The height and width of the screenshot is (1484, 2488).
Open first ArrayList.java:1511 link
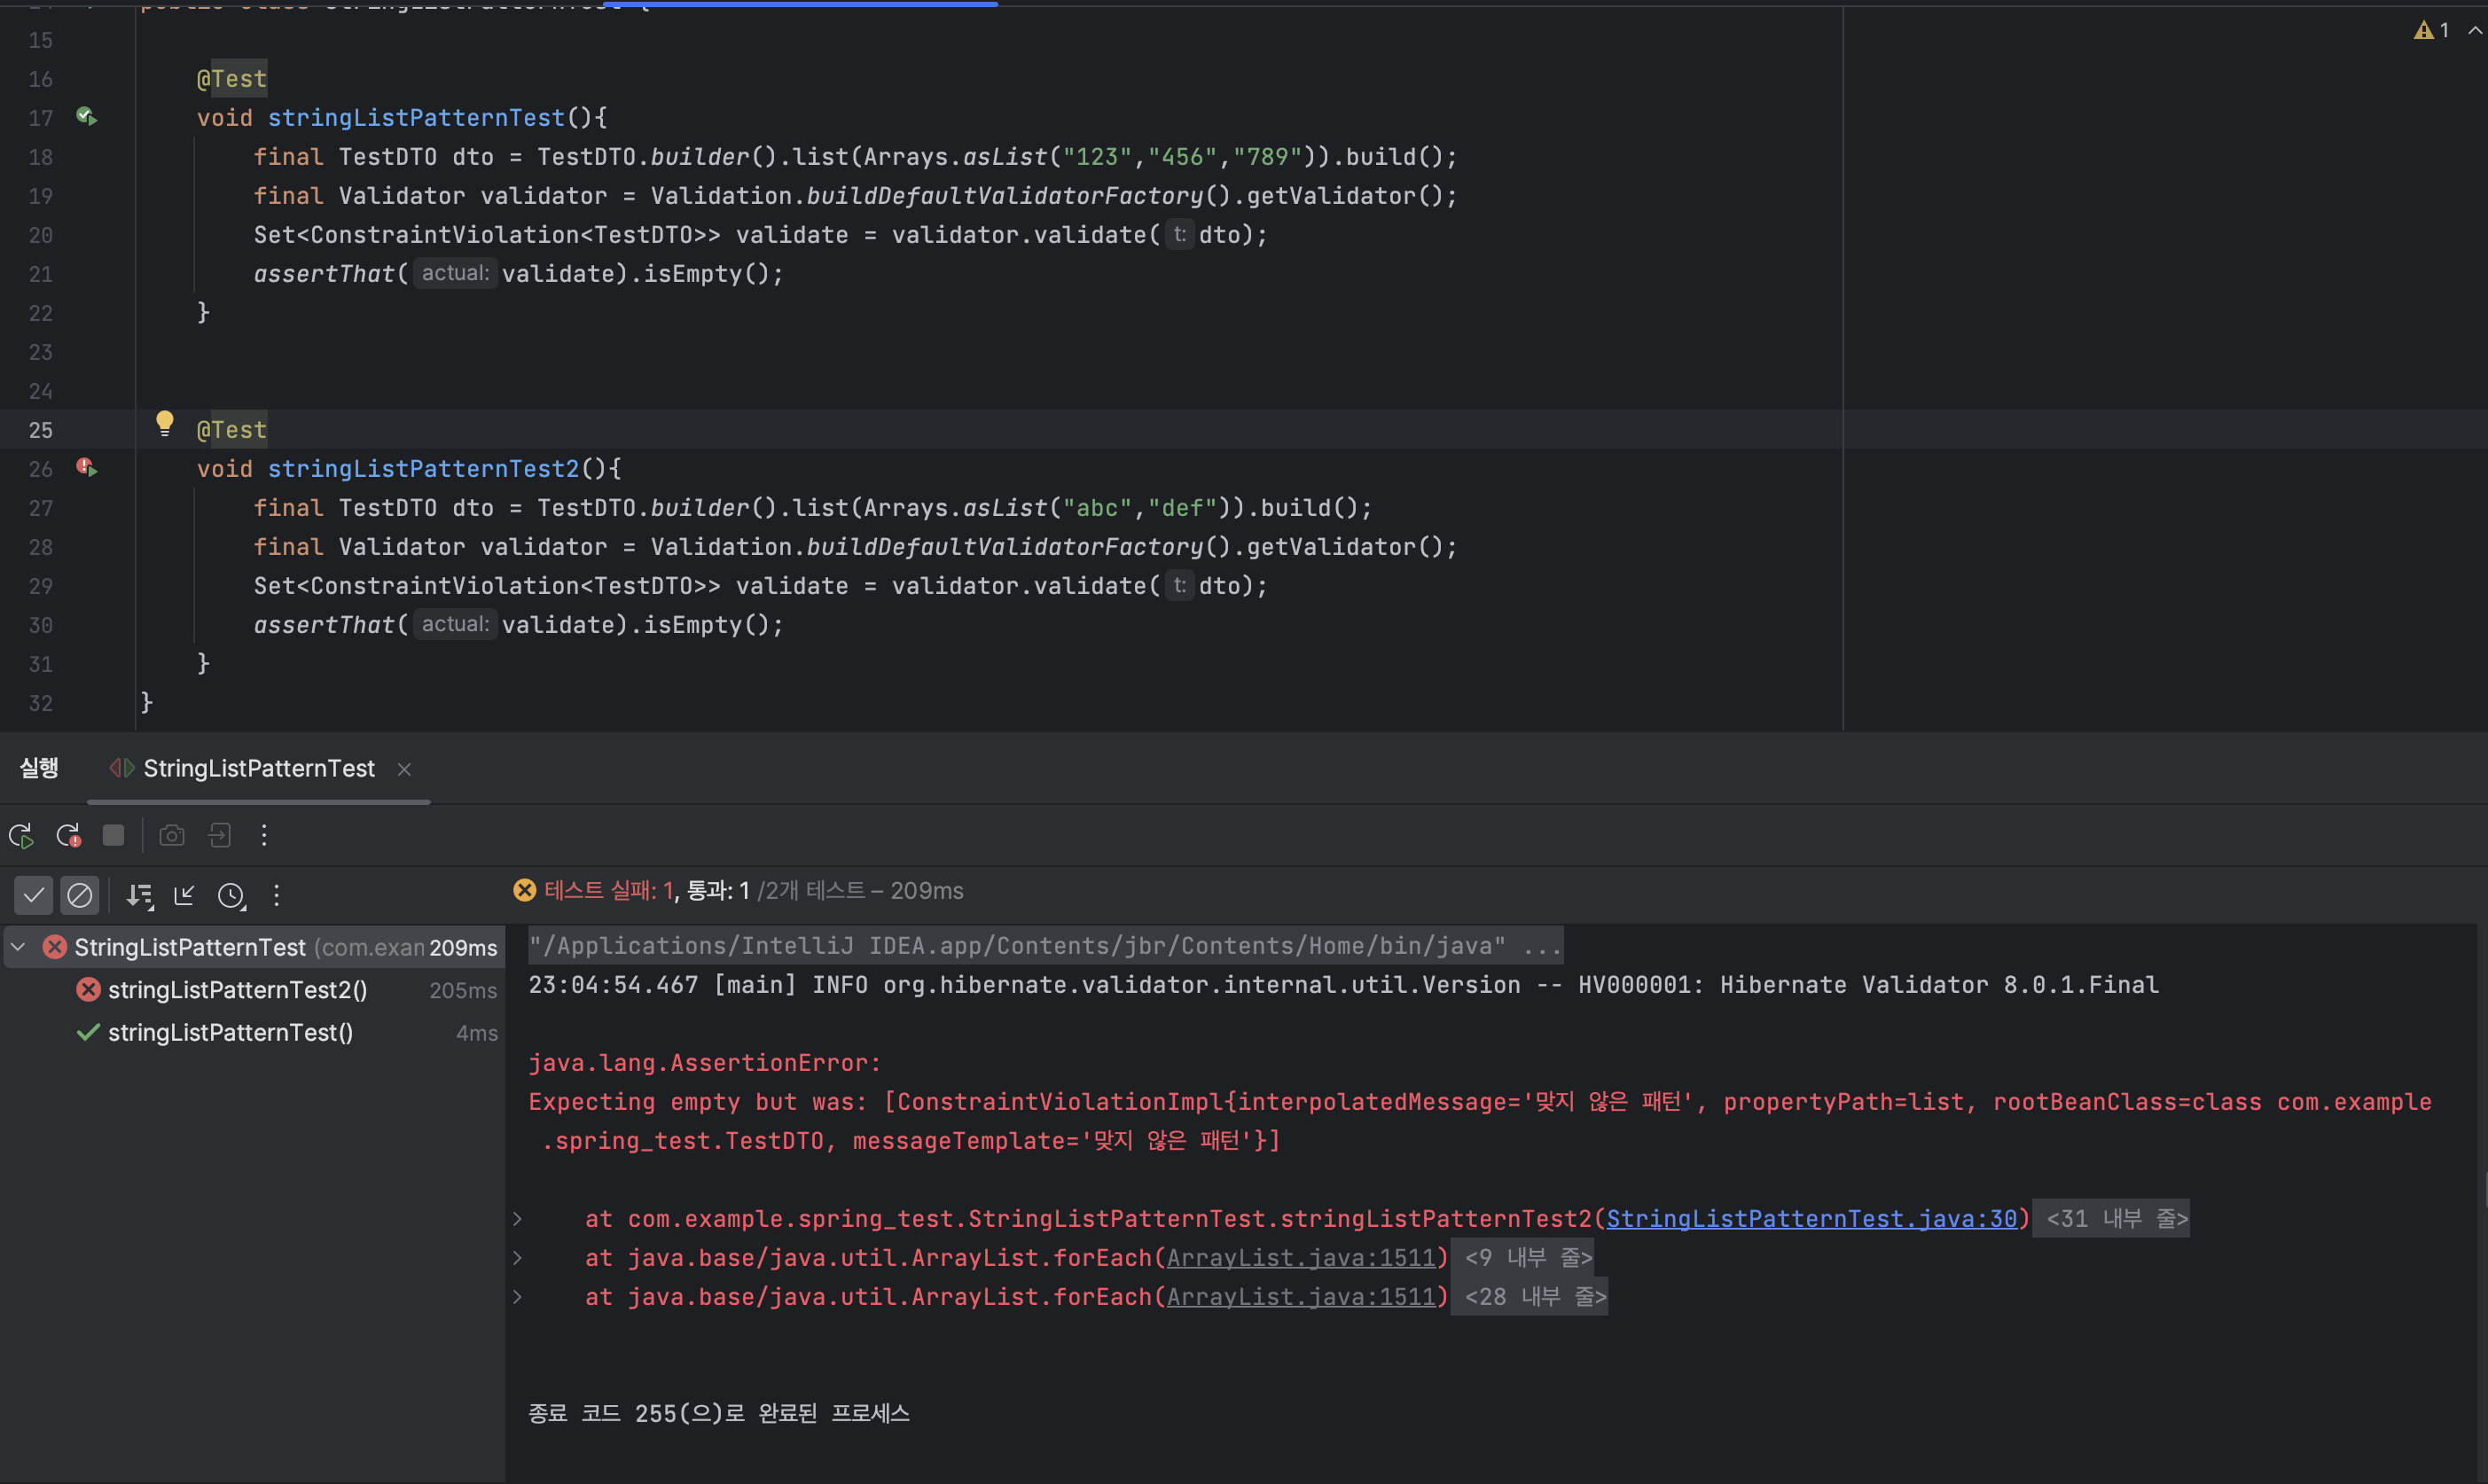point(1301,1257)
